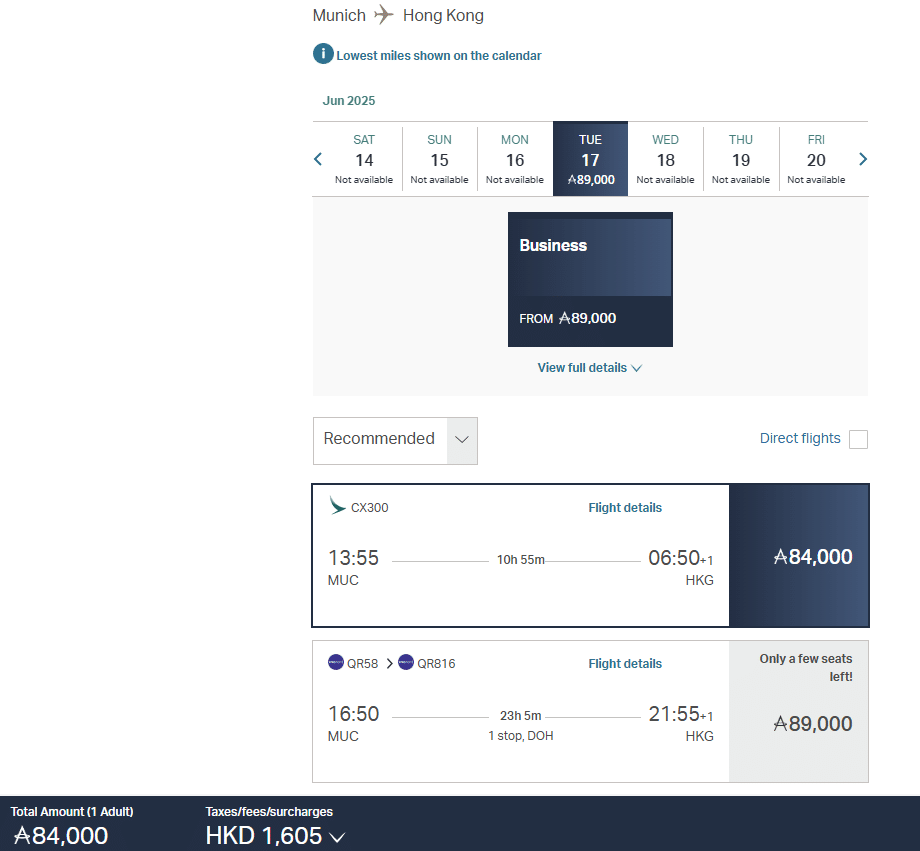920x851 pixels.
Task: Open the Recommended sort dropdown
Action: pos(395,440)
